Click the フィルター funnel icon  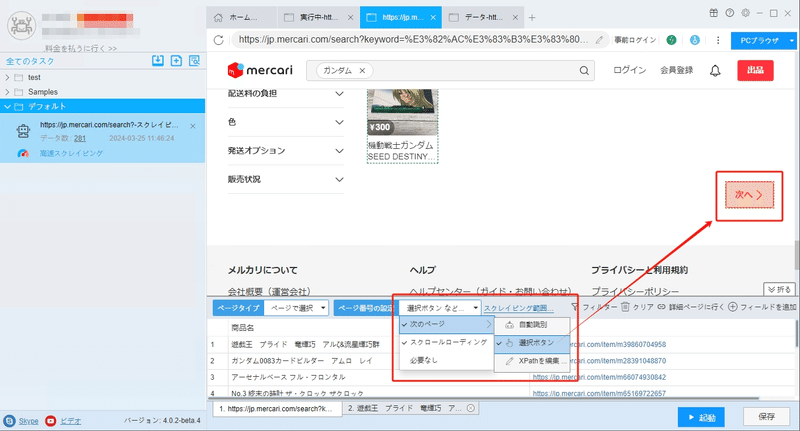tap(575, 307)
